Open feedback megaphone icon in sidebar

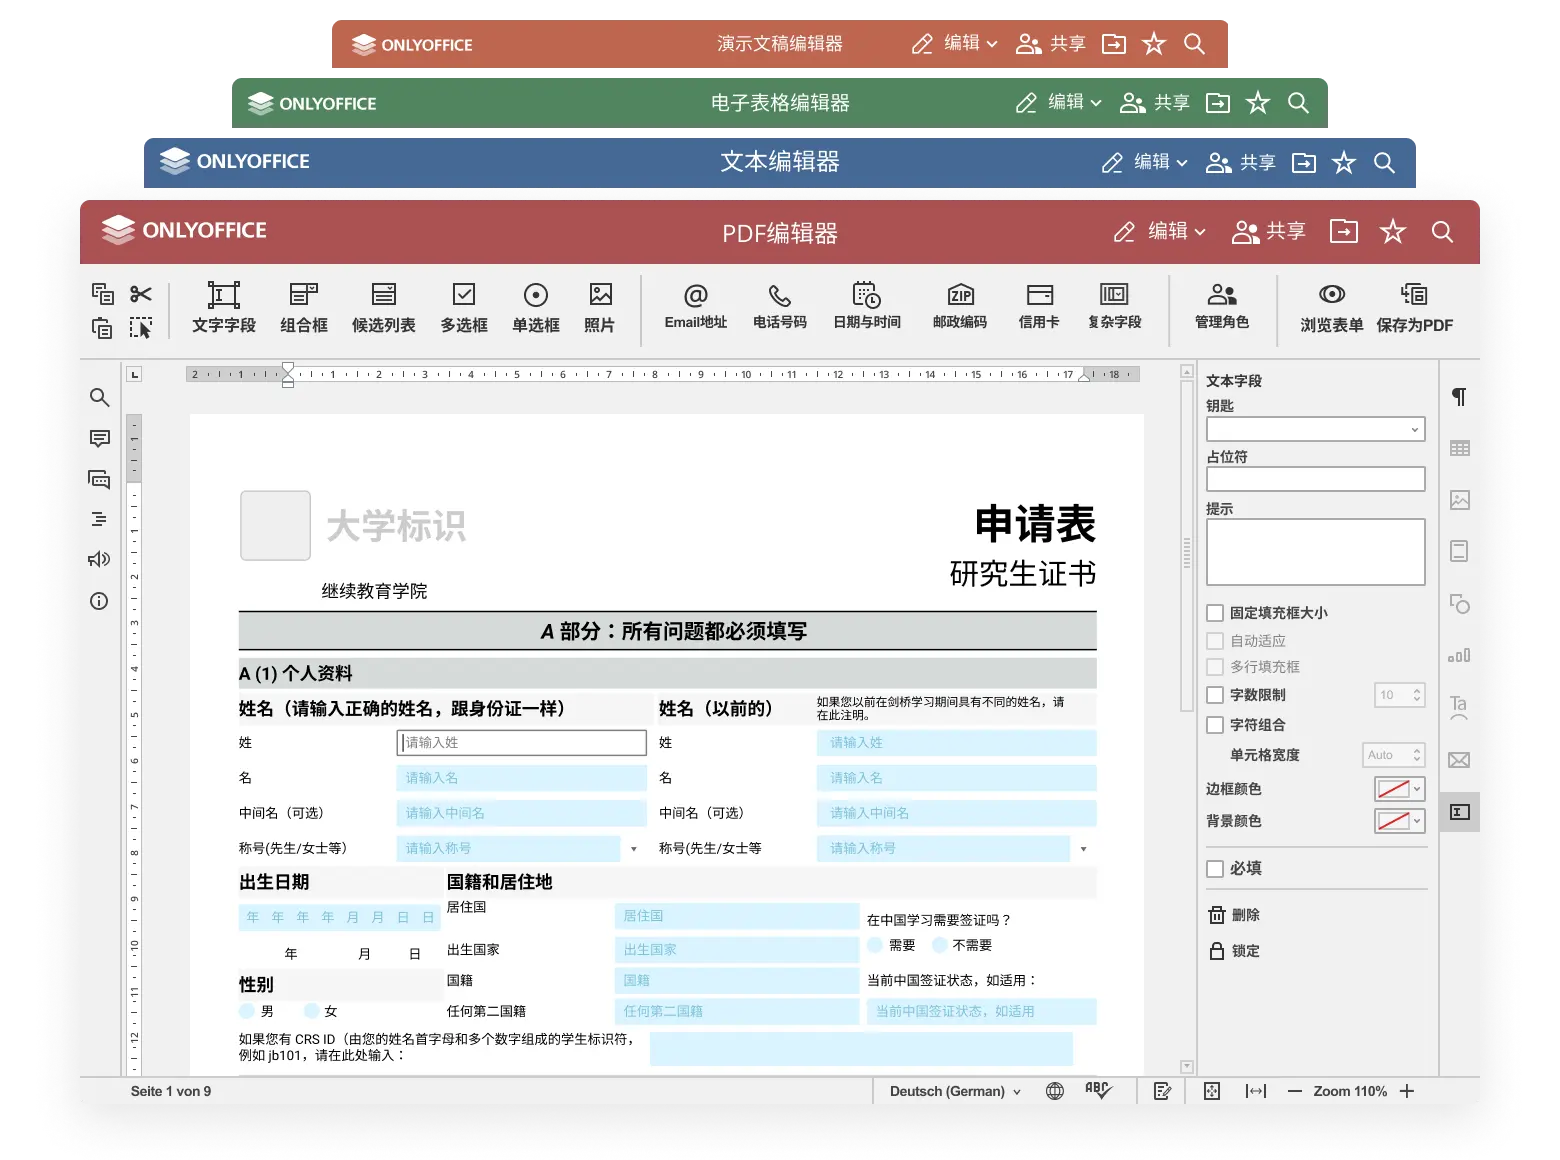[99, 559]
